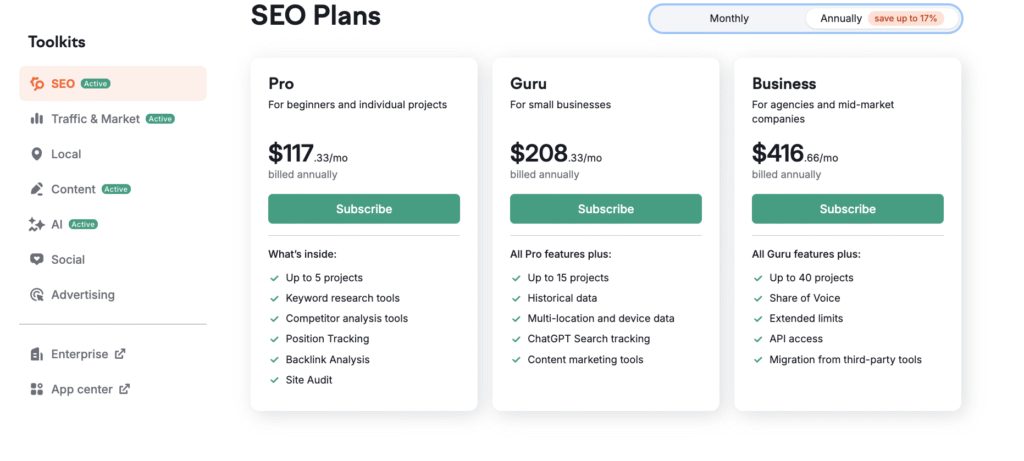Select the SEO toolkit icon
1024x461 pixels.
click(x=37, y=84)
